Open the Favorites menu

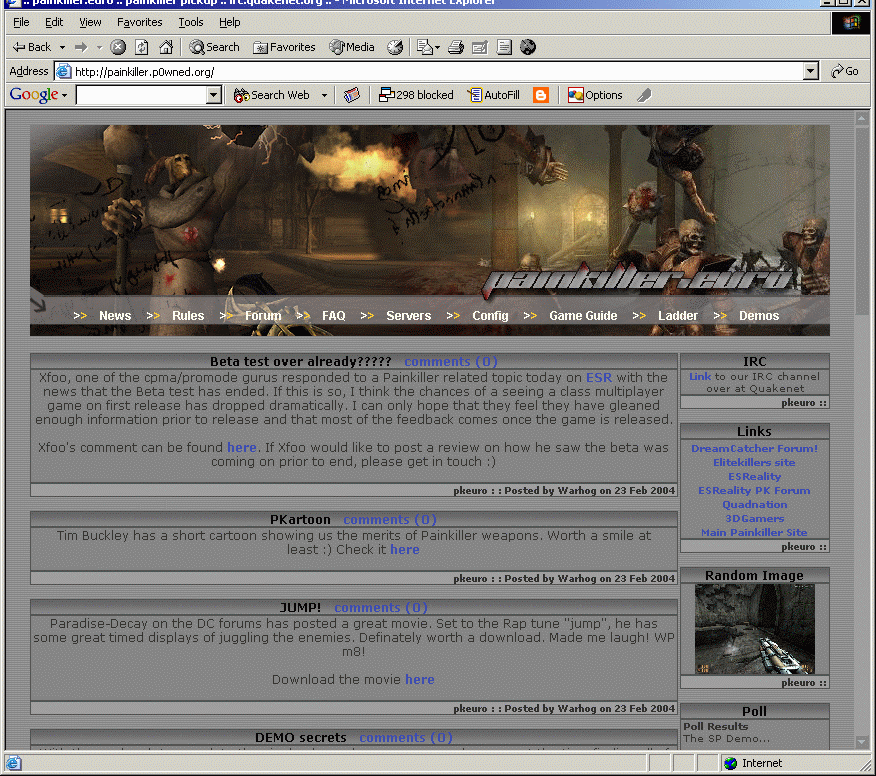140,22
